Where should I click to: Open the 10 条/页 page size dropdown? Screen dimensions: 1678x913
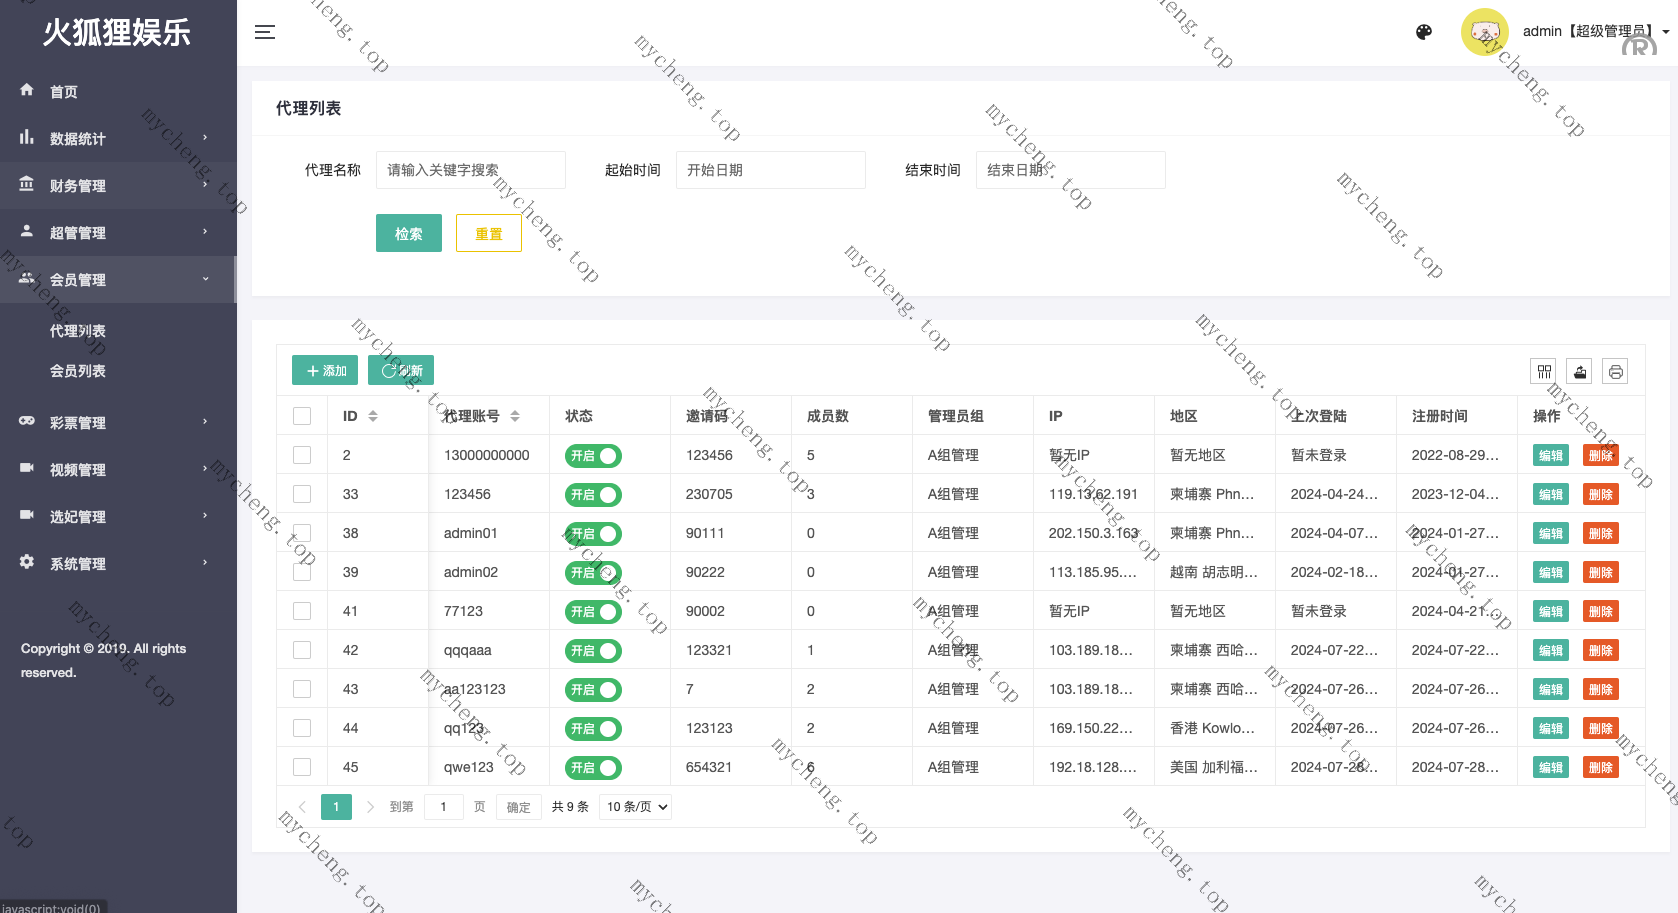tap(636, 807)
